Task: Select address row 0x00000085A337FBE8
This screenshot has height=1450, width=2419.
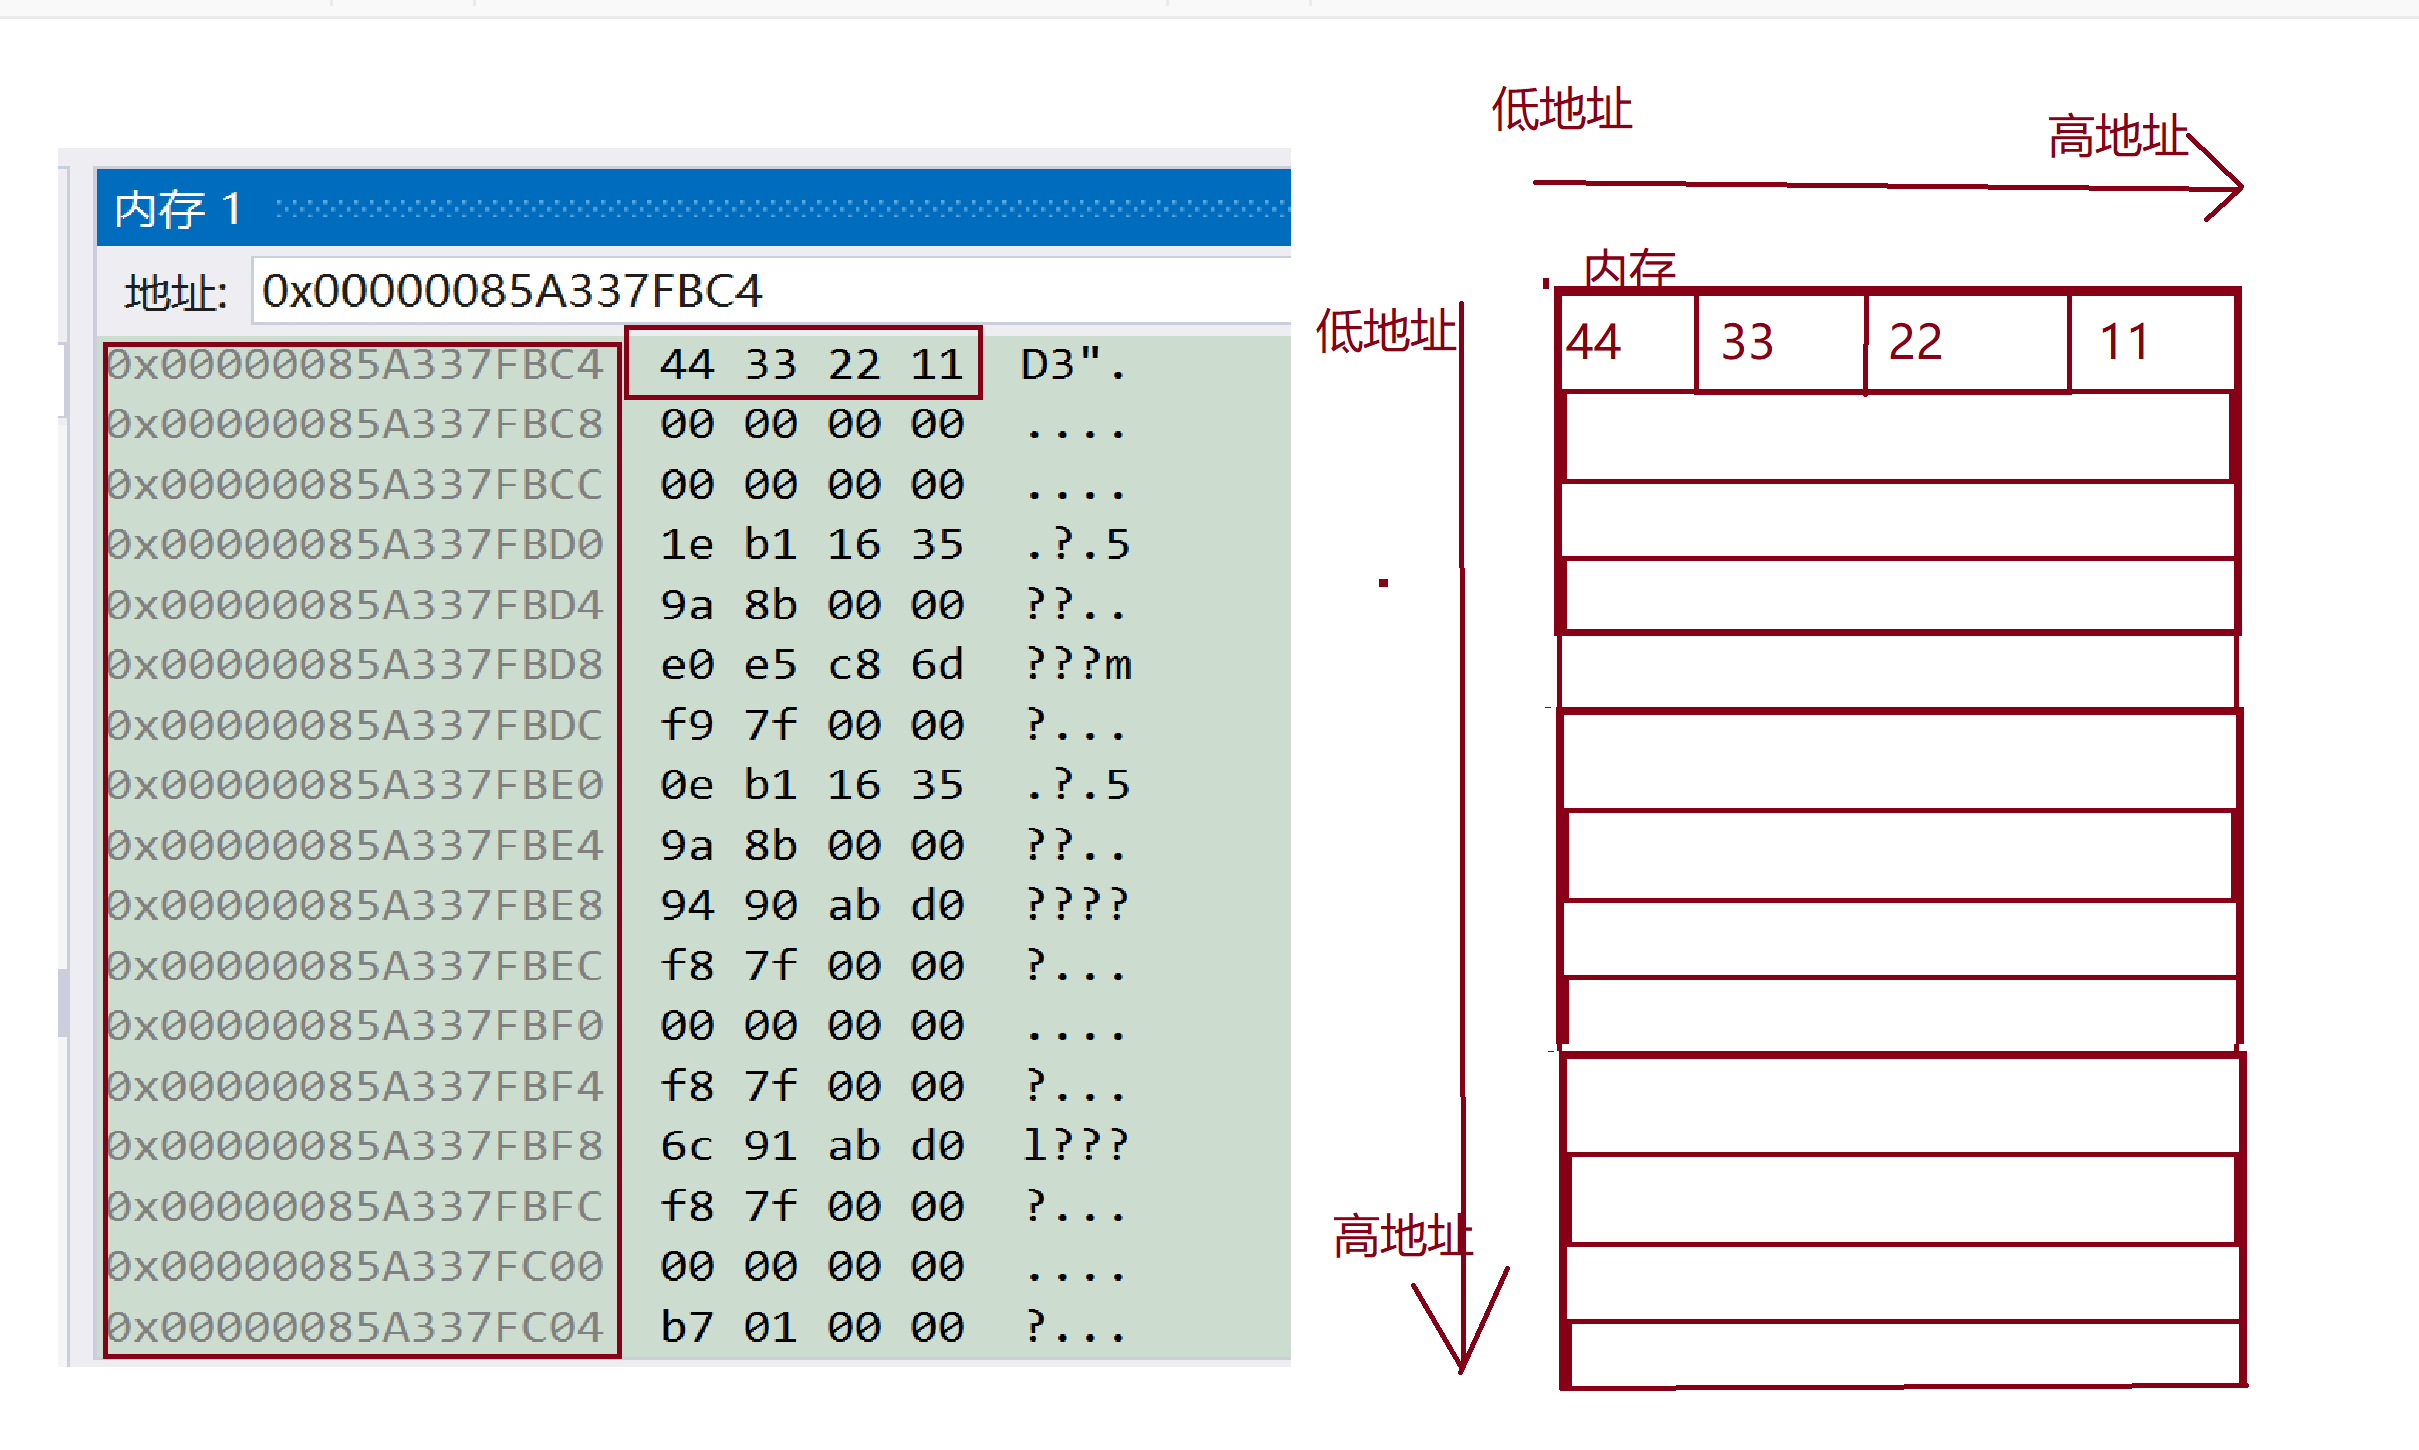Action: click(355, 906)
